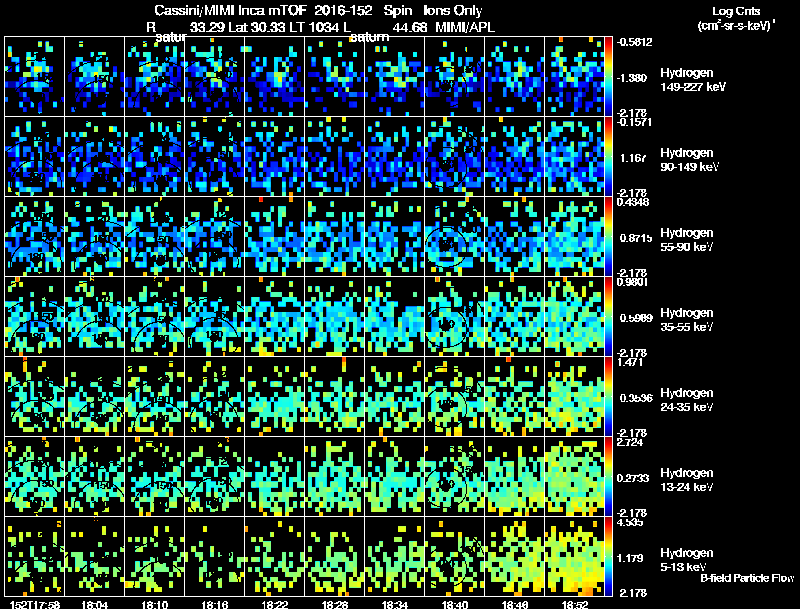This screenshot has width=800, height=609.
Task: Click the color bar for the 24-35 keV row
Action: point(608,397)
